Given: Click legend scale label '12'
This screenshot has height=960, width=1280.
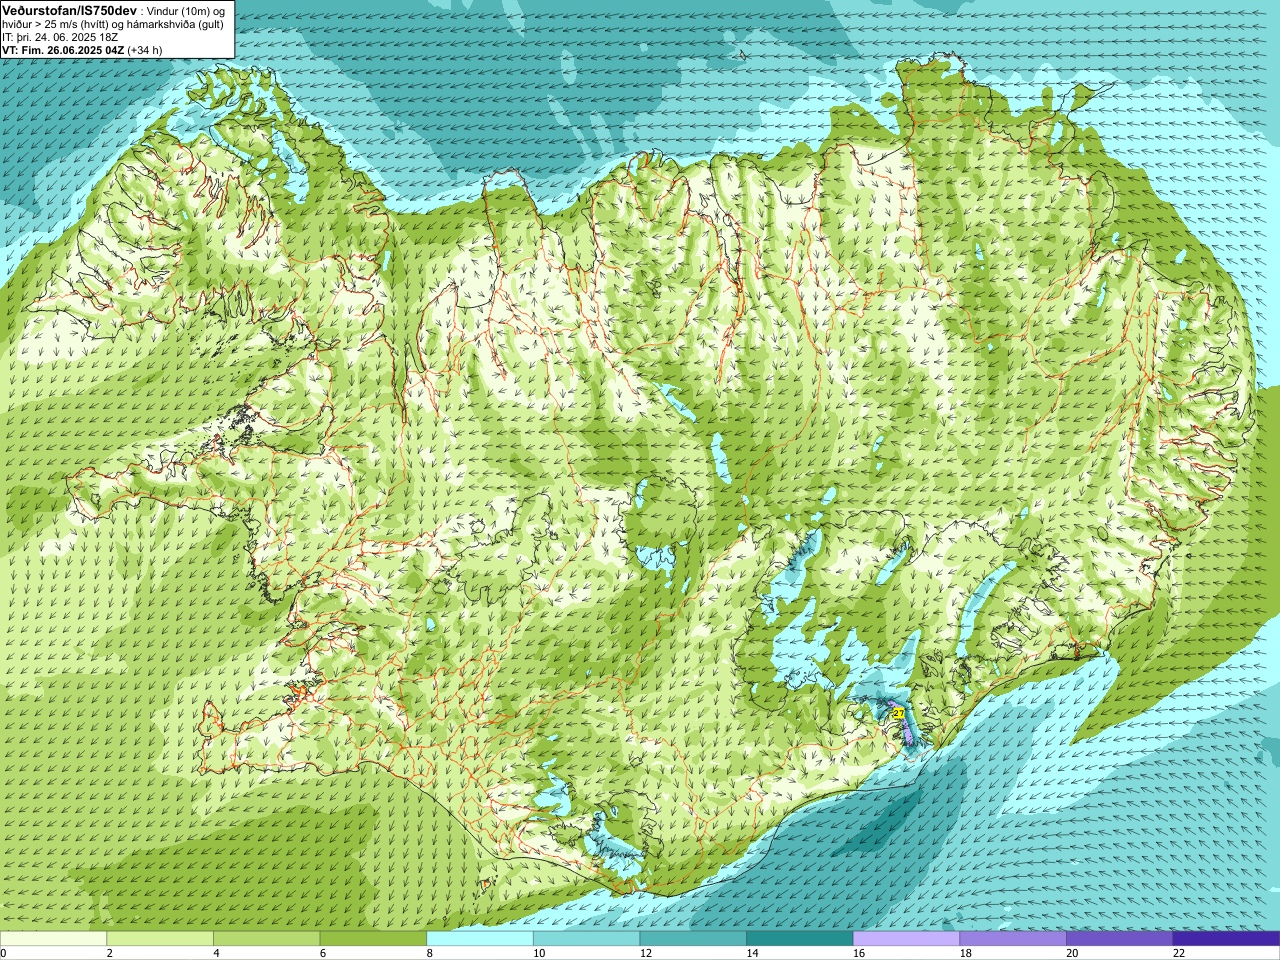Looking at the screenshot, I should (645, 953).
